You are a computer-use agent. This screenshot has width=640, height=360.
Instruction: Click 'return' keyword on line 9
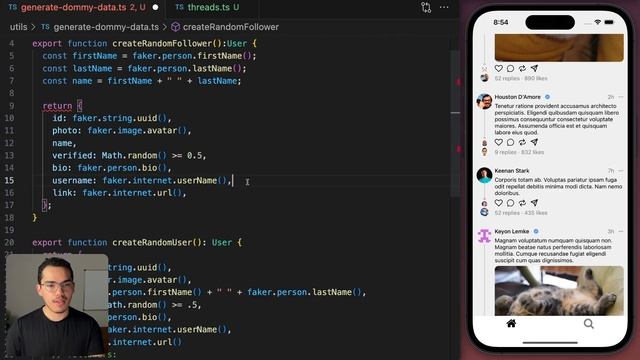click(57, 106)
